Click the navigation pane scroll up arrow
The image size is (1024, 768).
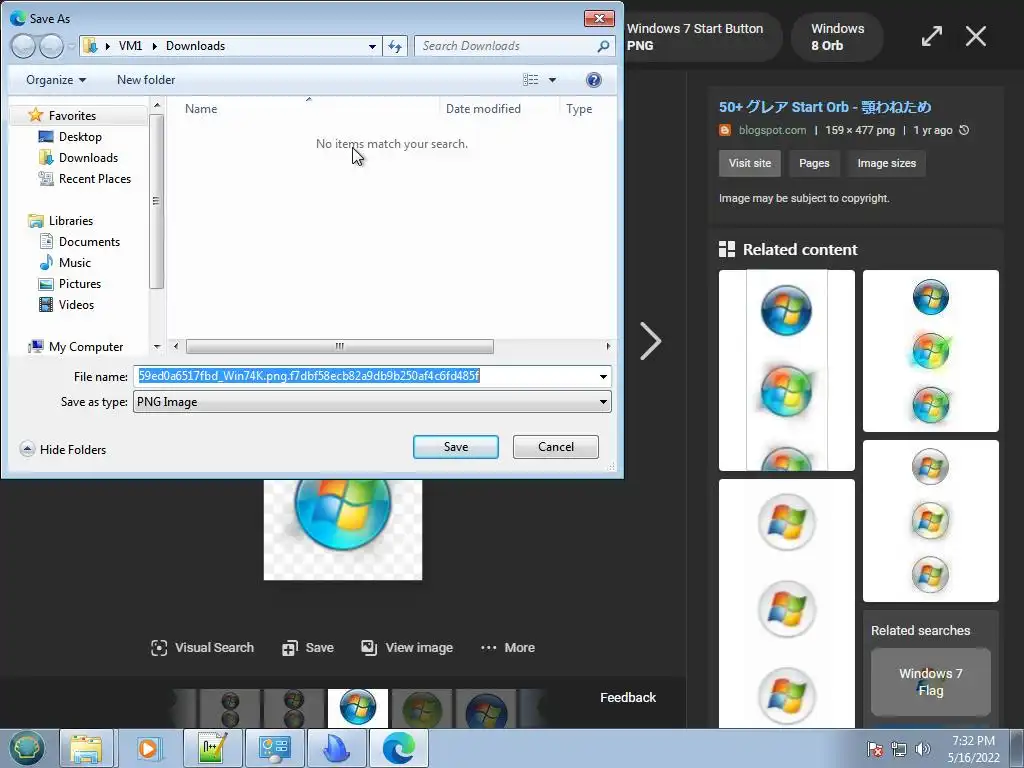tap(157, 104)
